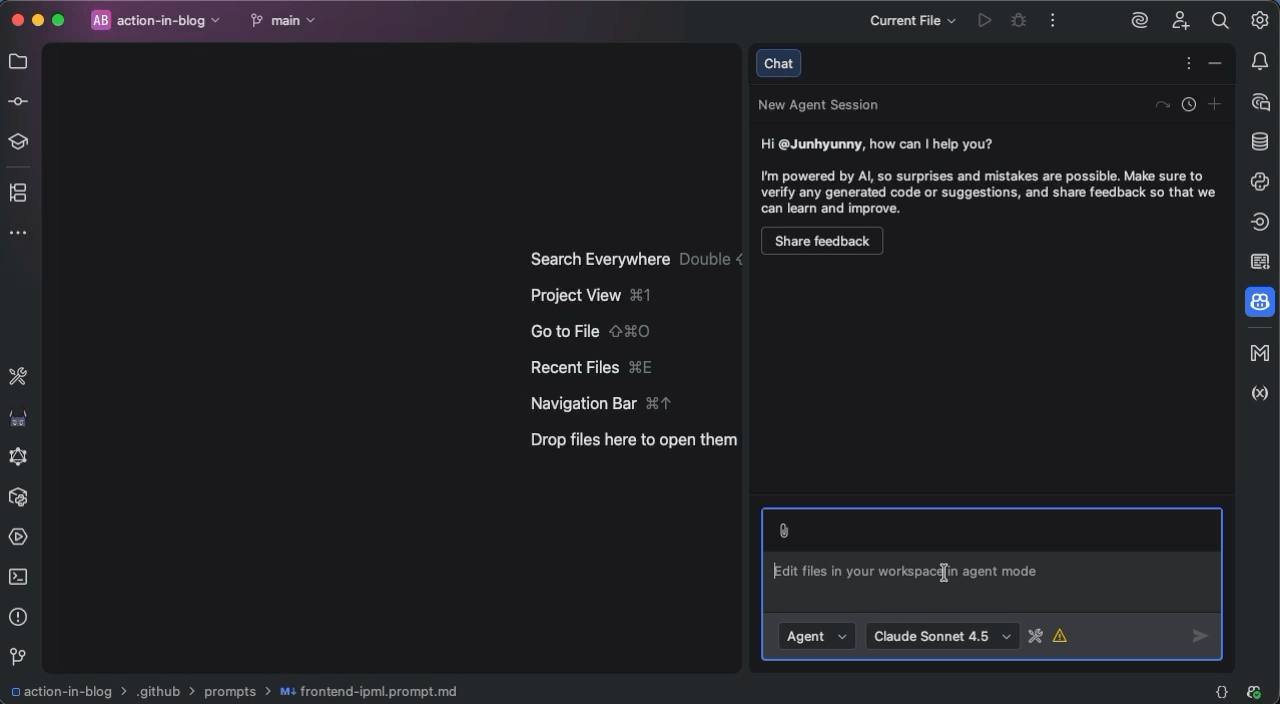1280x704 pixels.
Task: Expand the Agent mode dropdown
Action: 816,636
